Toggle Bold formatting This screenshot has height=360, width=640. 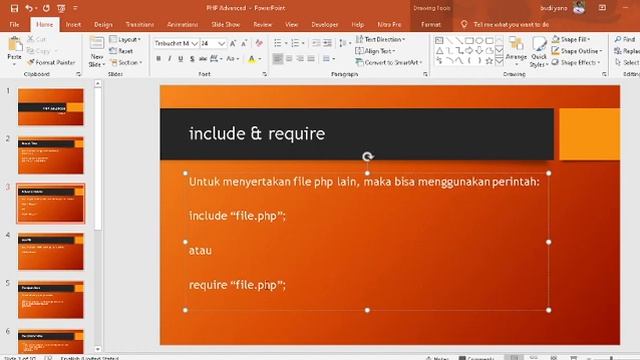point(158,59)
